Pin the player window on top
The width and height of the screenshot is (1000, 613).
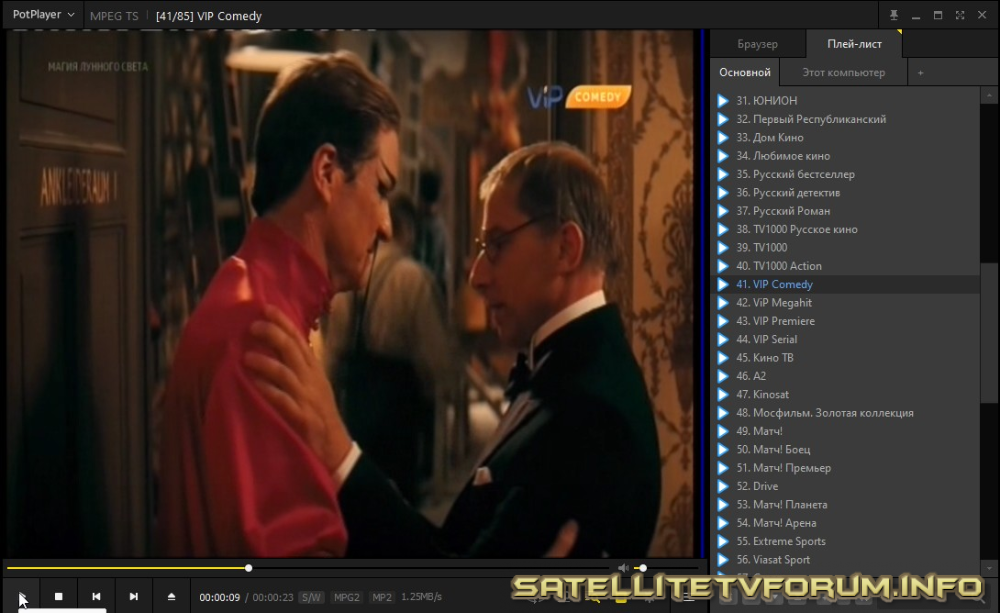893,15
